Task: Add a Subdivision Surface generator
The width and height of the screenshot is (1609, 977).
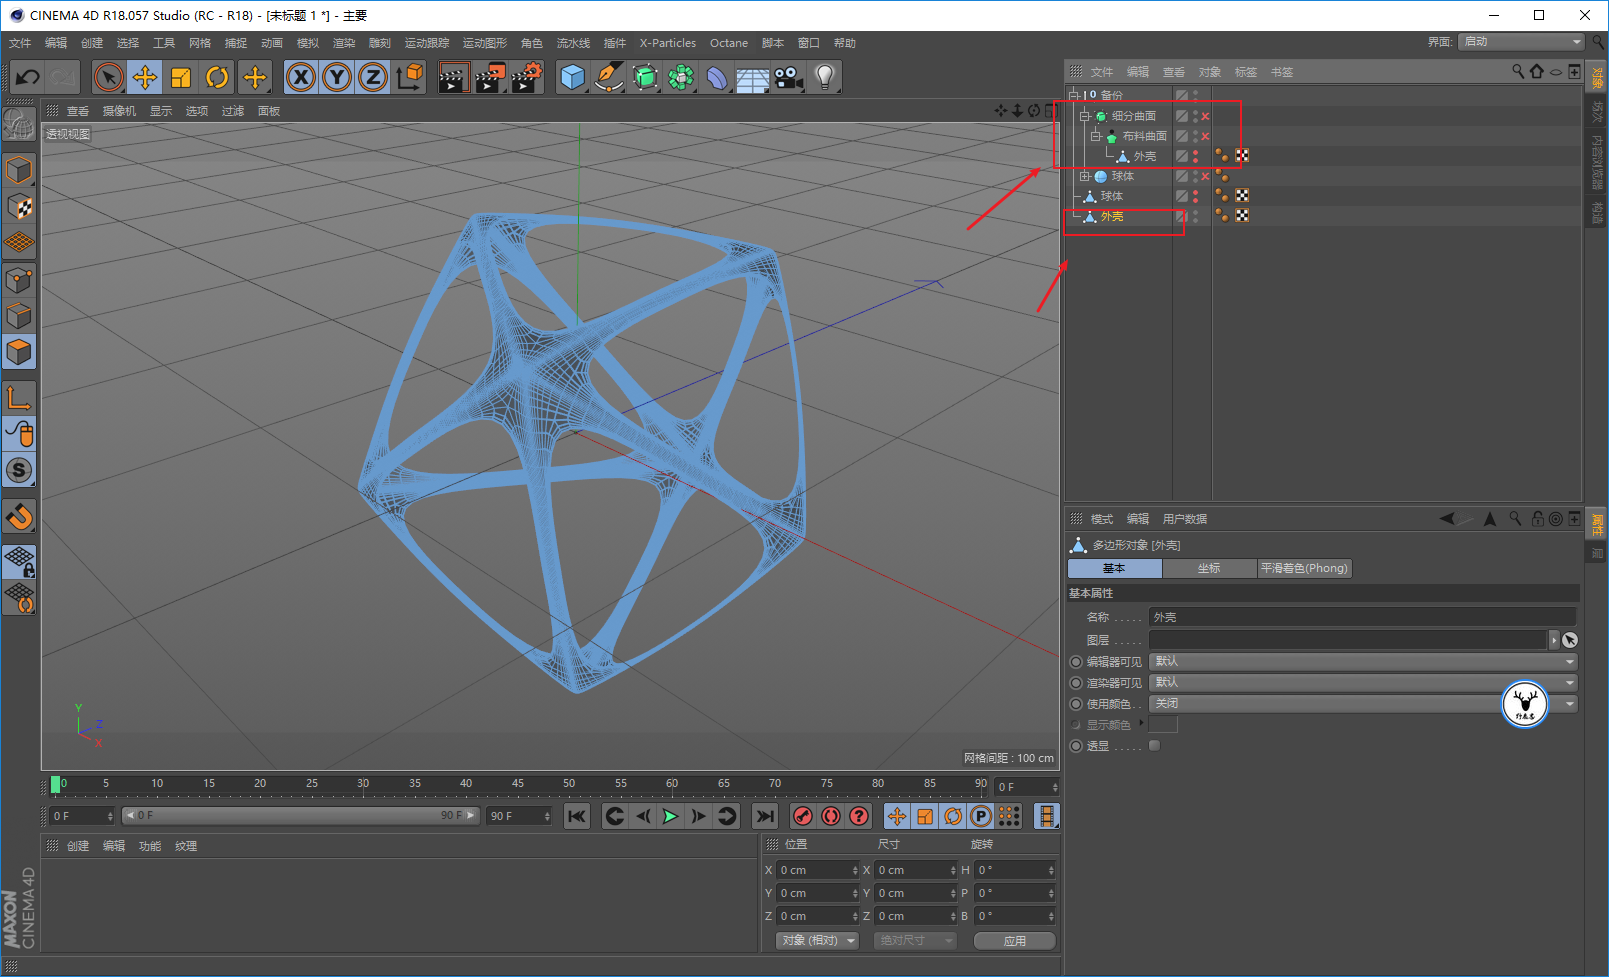Action: [645, 77]
